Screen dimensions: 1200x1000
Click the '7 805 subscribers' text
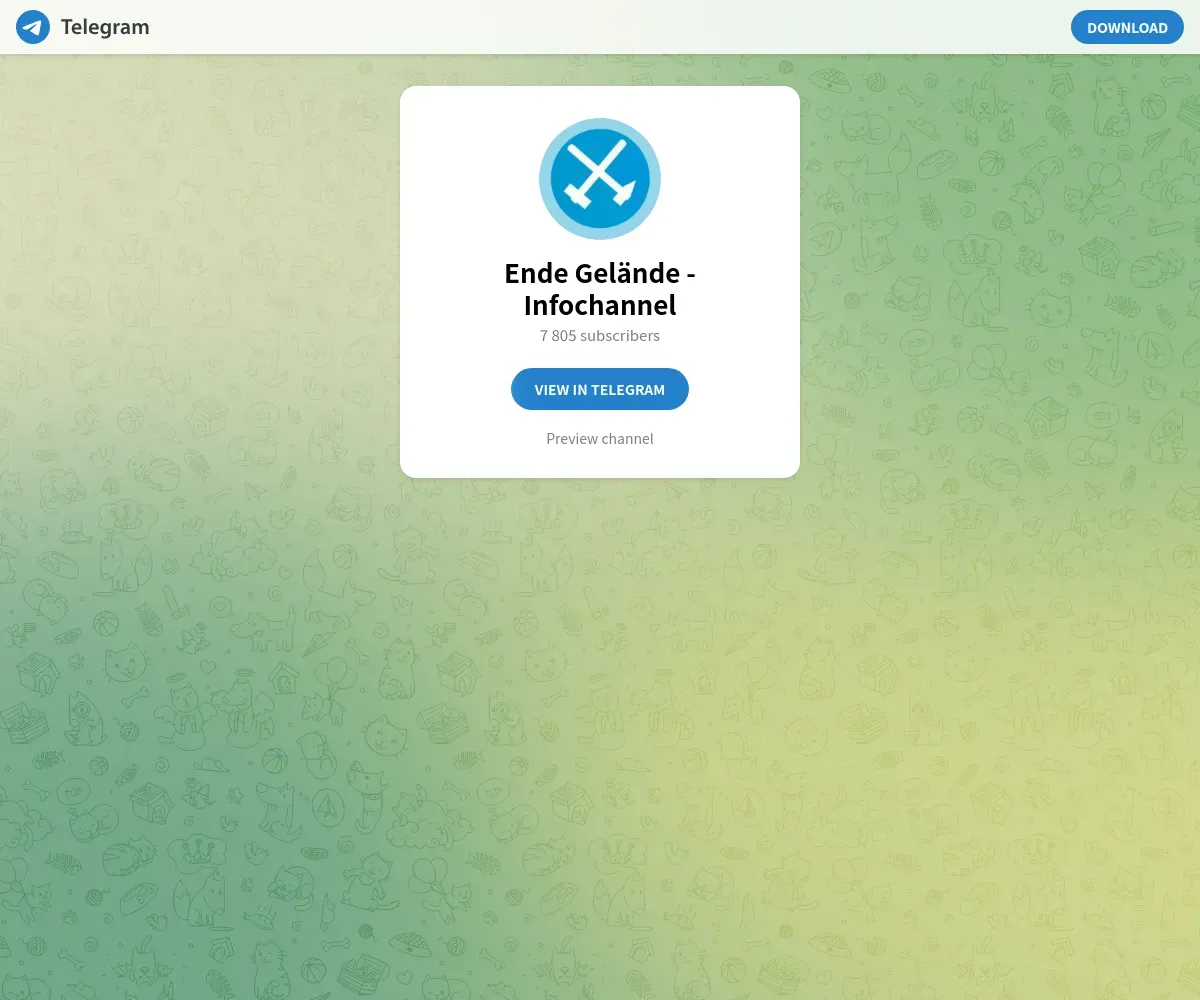point(600,336)
